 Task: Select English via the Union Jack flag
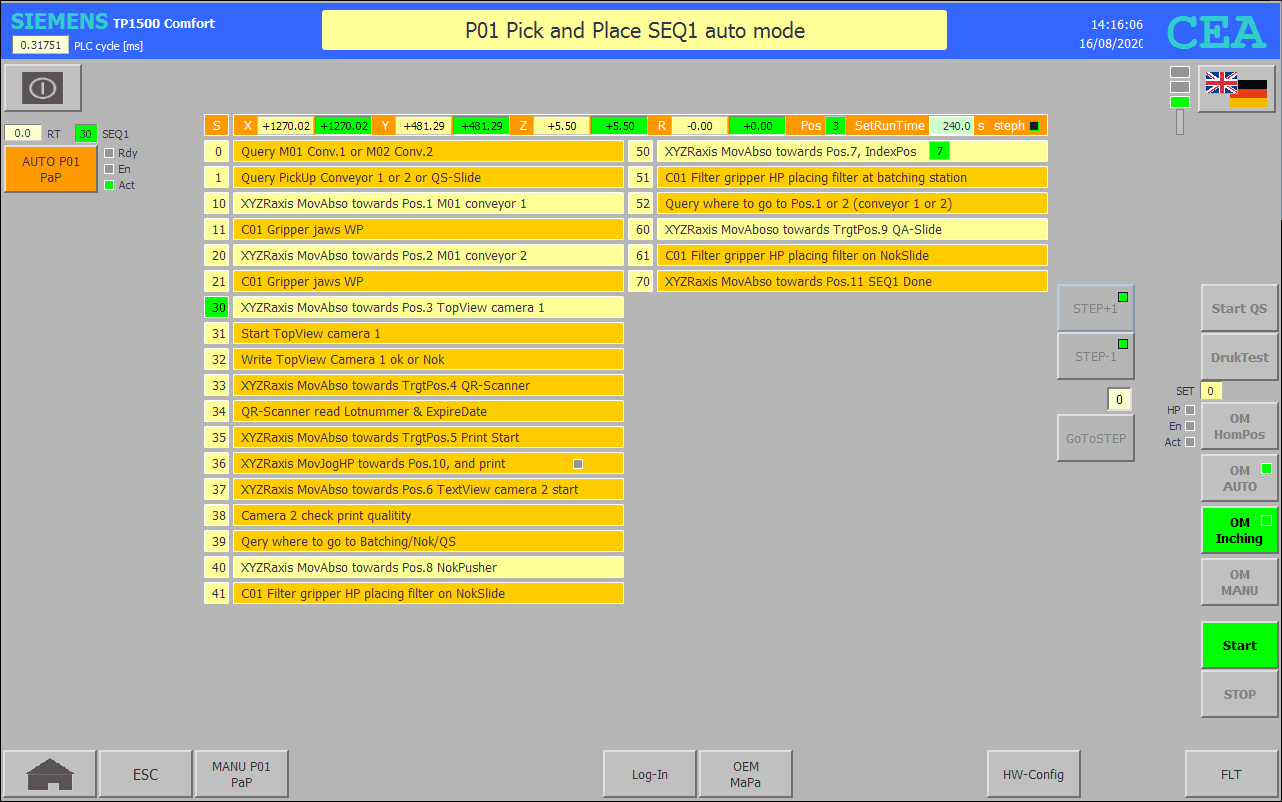point(1221,83)
